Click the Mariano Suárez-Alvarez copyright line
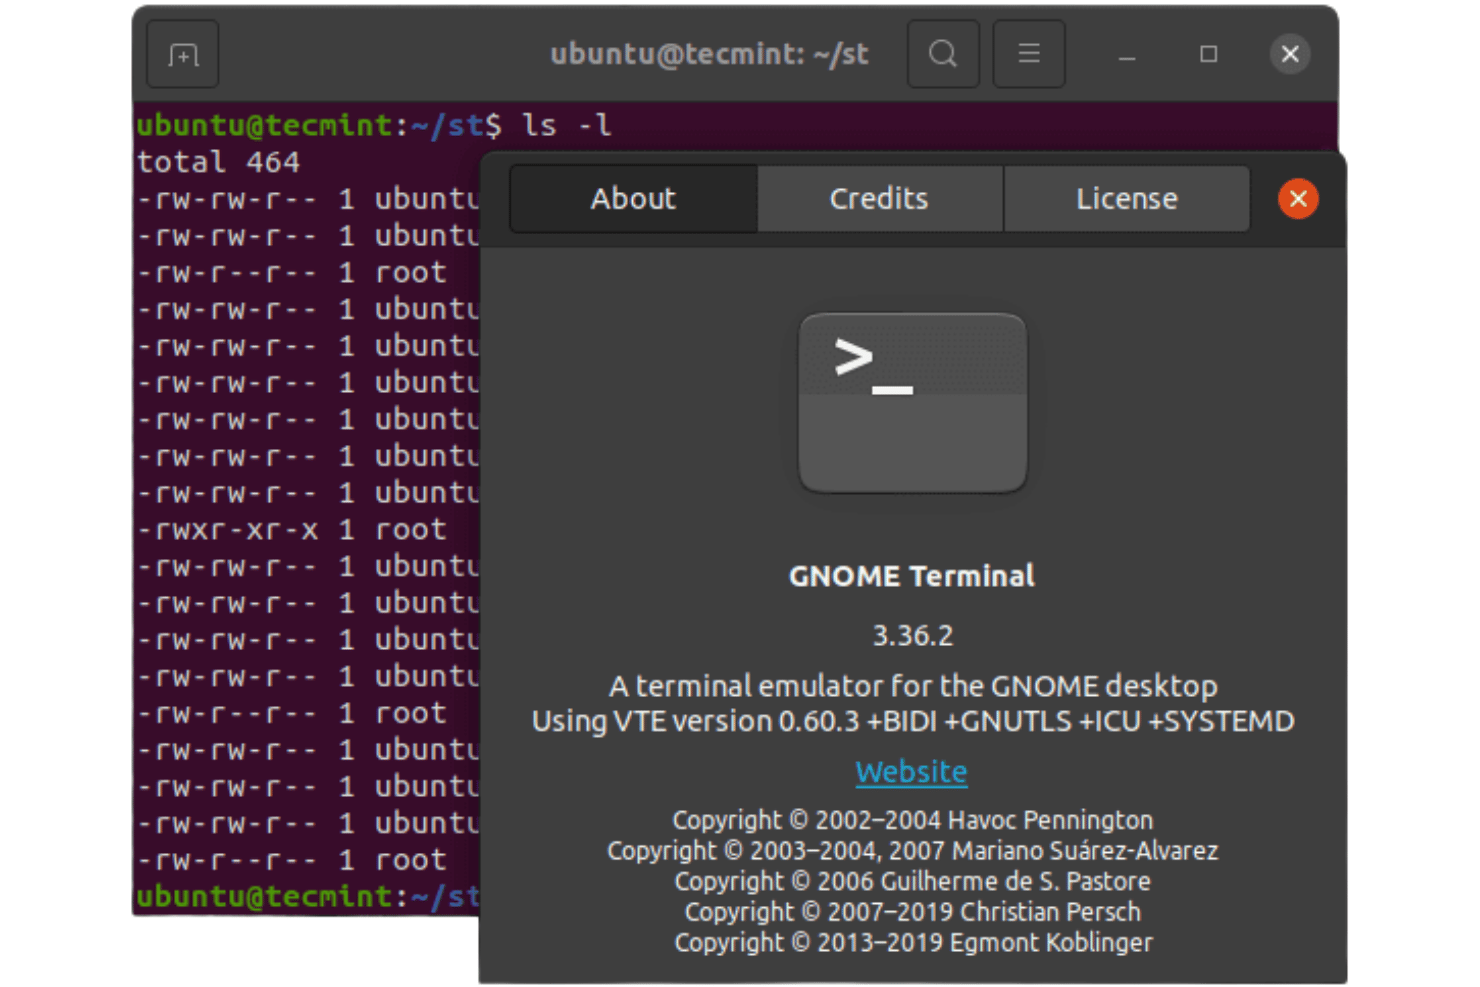The height and width of the screenshot is (987, 1480). tap(913, 851)
